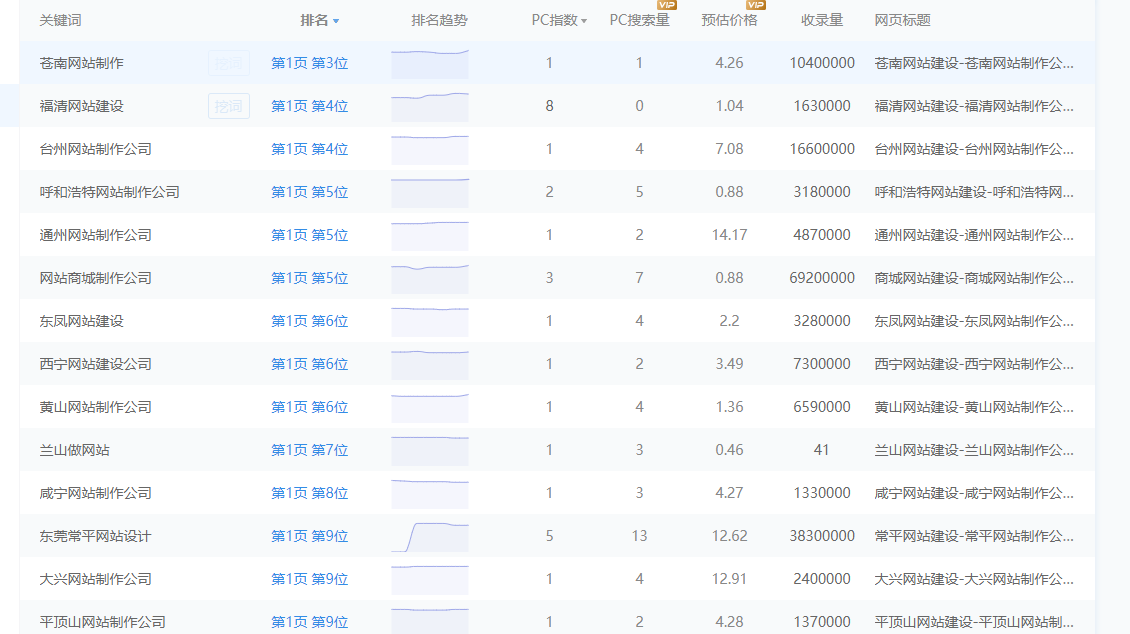
Task: Open rank link for 东莞常平网站设计
Action: (310, 536)
